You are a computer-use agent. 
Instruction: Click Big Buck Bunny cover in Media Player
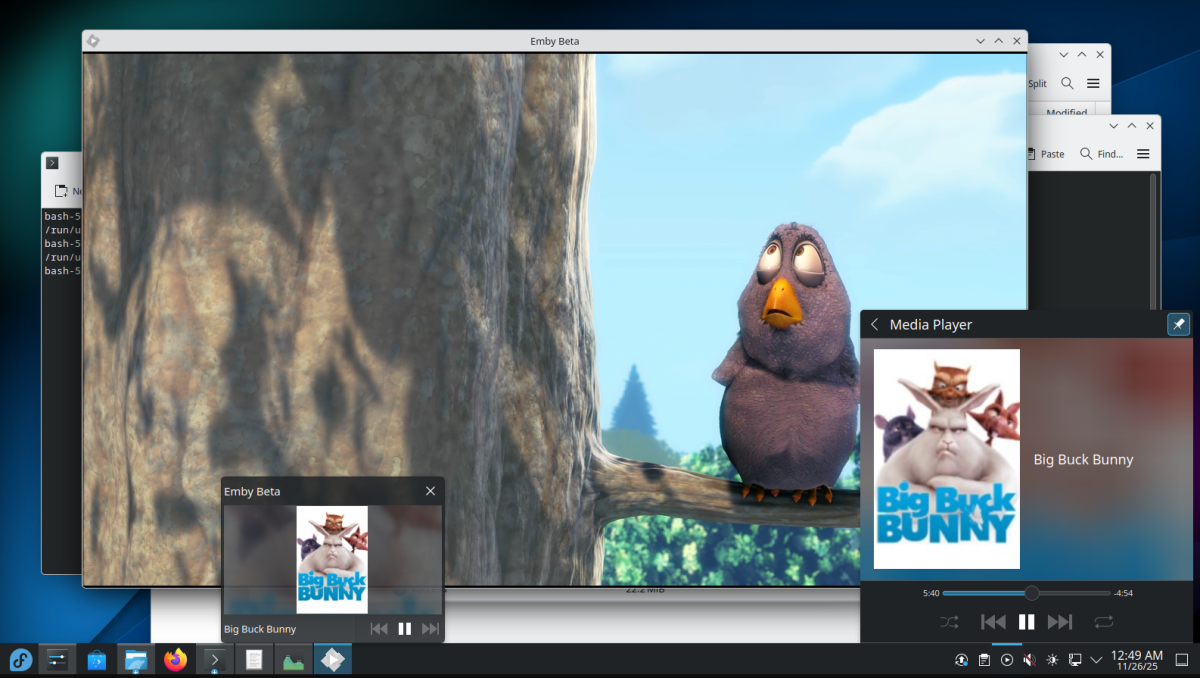click(x=947, y=459)
